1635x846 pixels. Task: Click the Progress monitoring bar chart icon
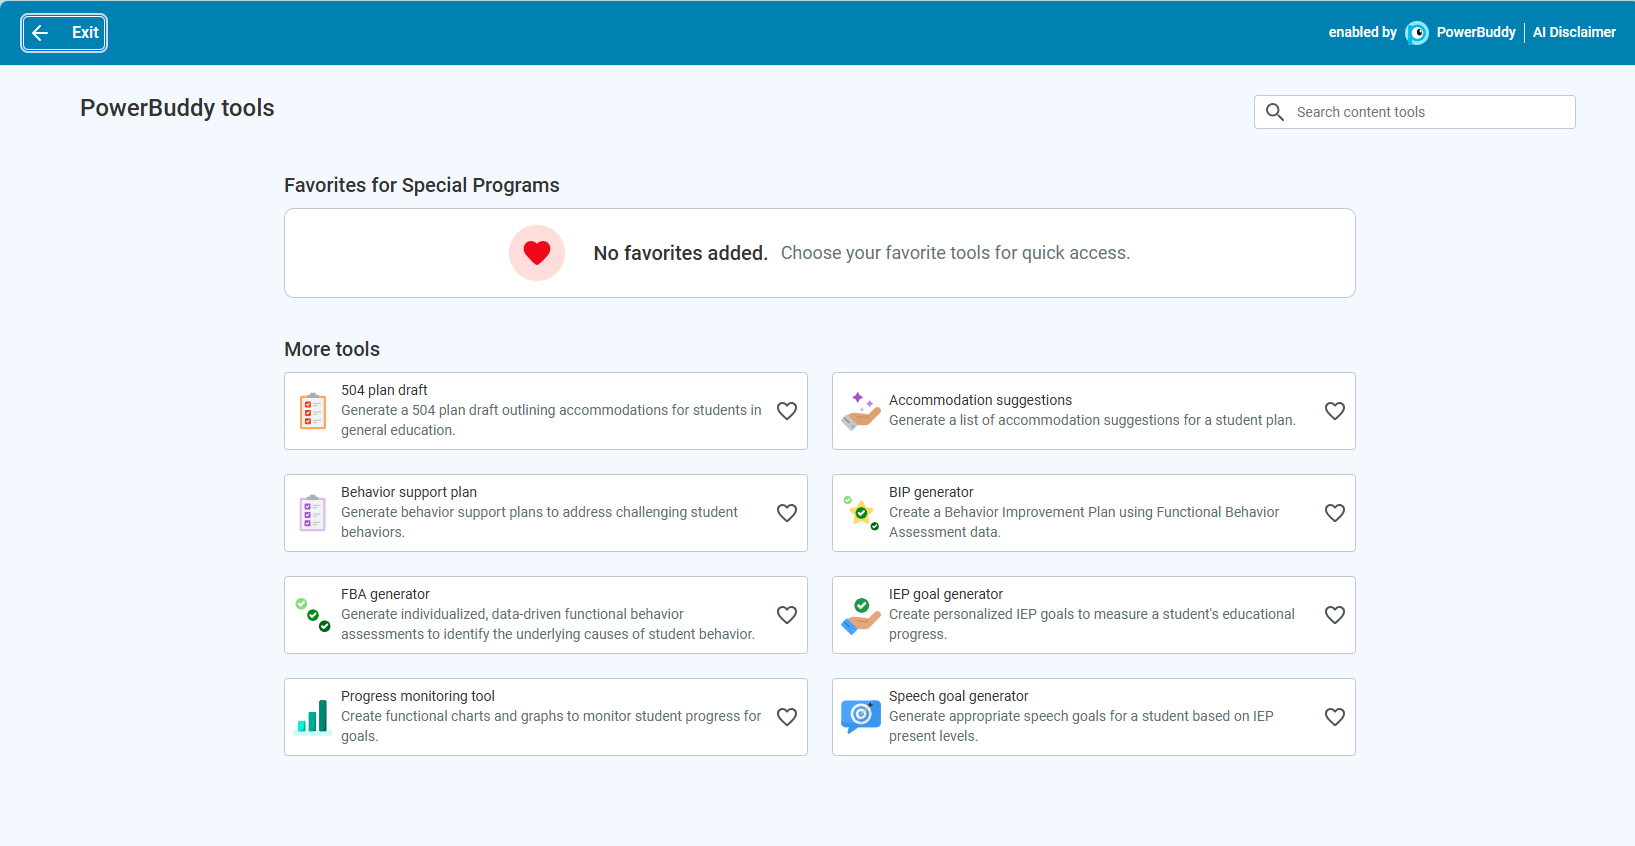(x=313, y=717)
